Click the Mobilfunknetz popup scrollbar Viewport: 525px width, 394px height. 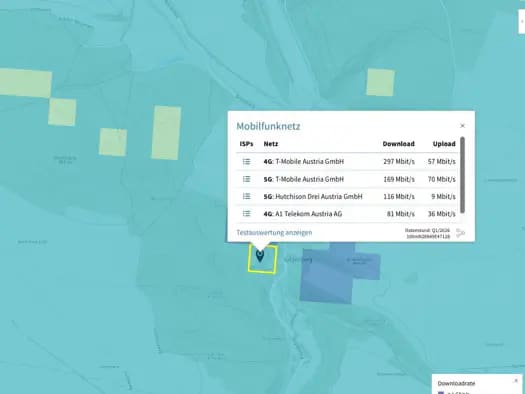click(462, 175)
